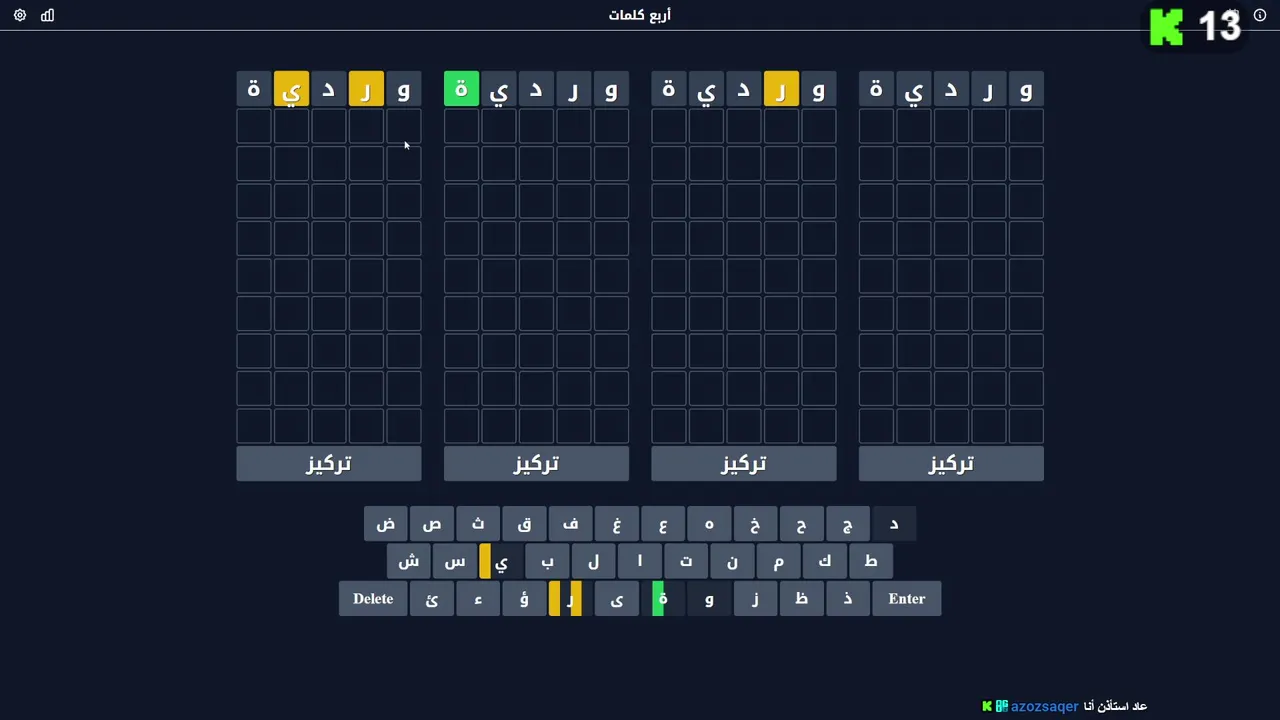
Task: Click the Delete key
Action: click(373, 599)
